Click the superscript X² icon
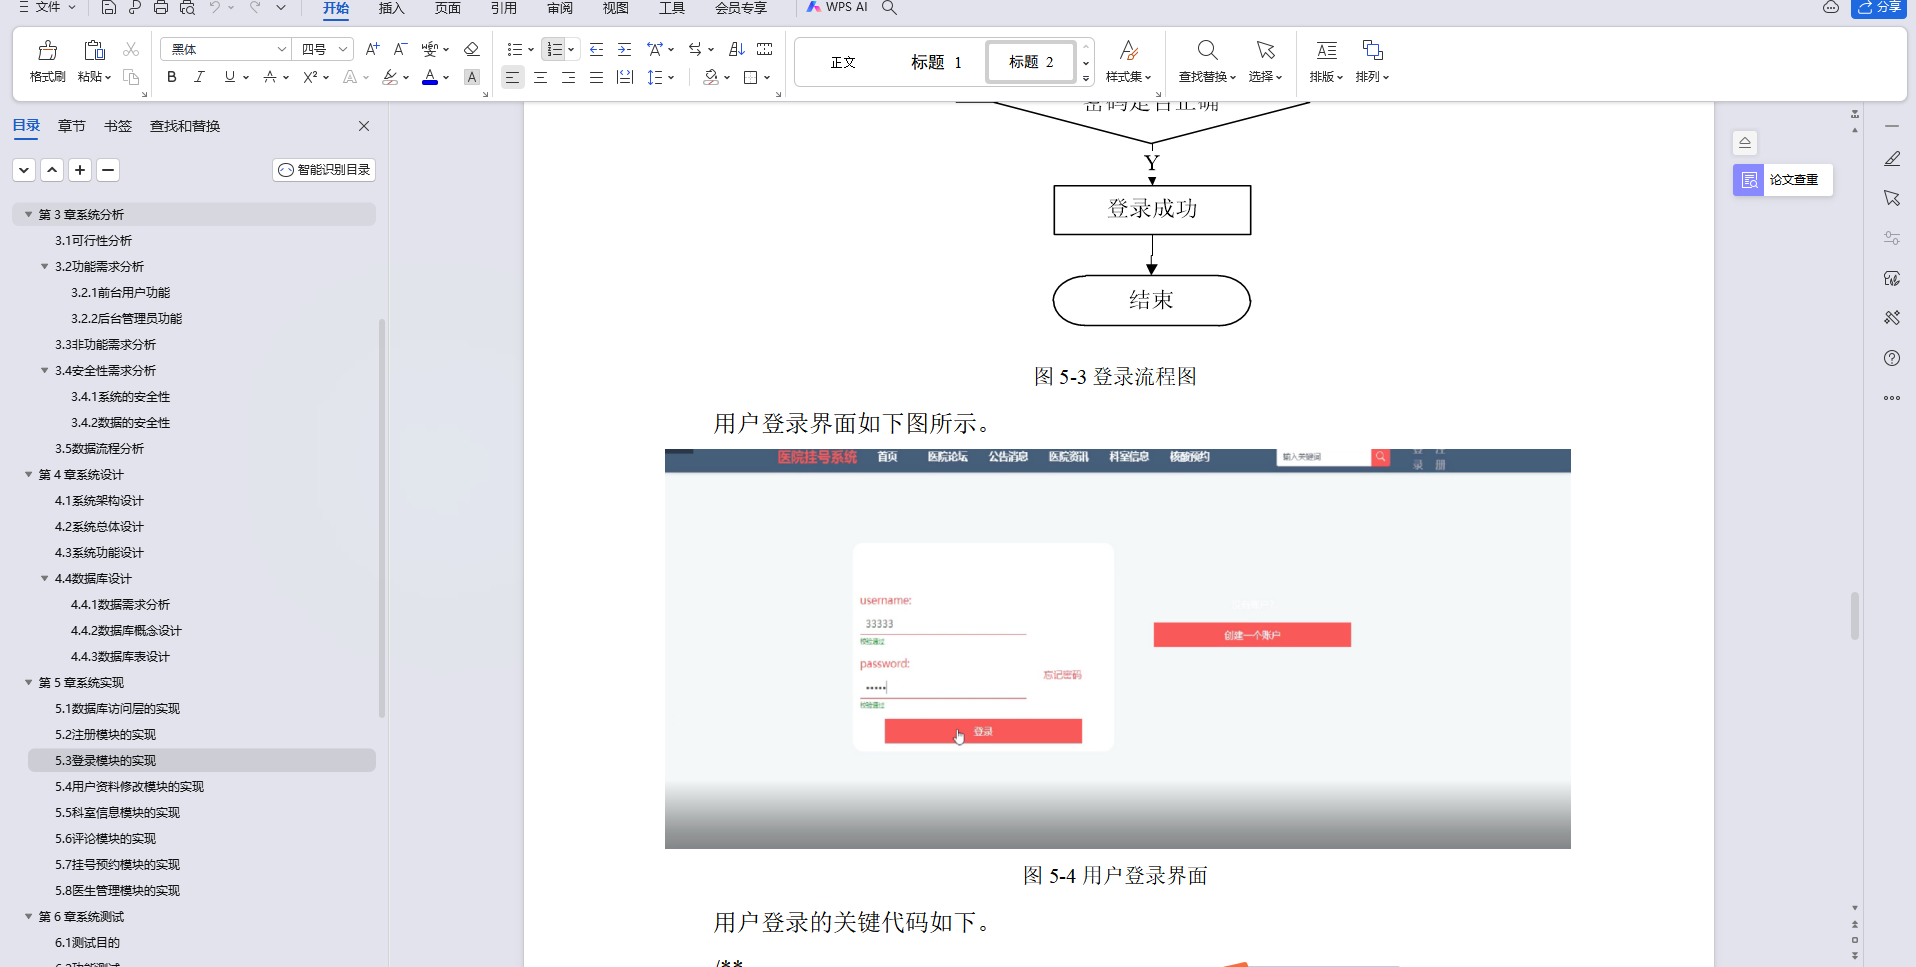 310,76
